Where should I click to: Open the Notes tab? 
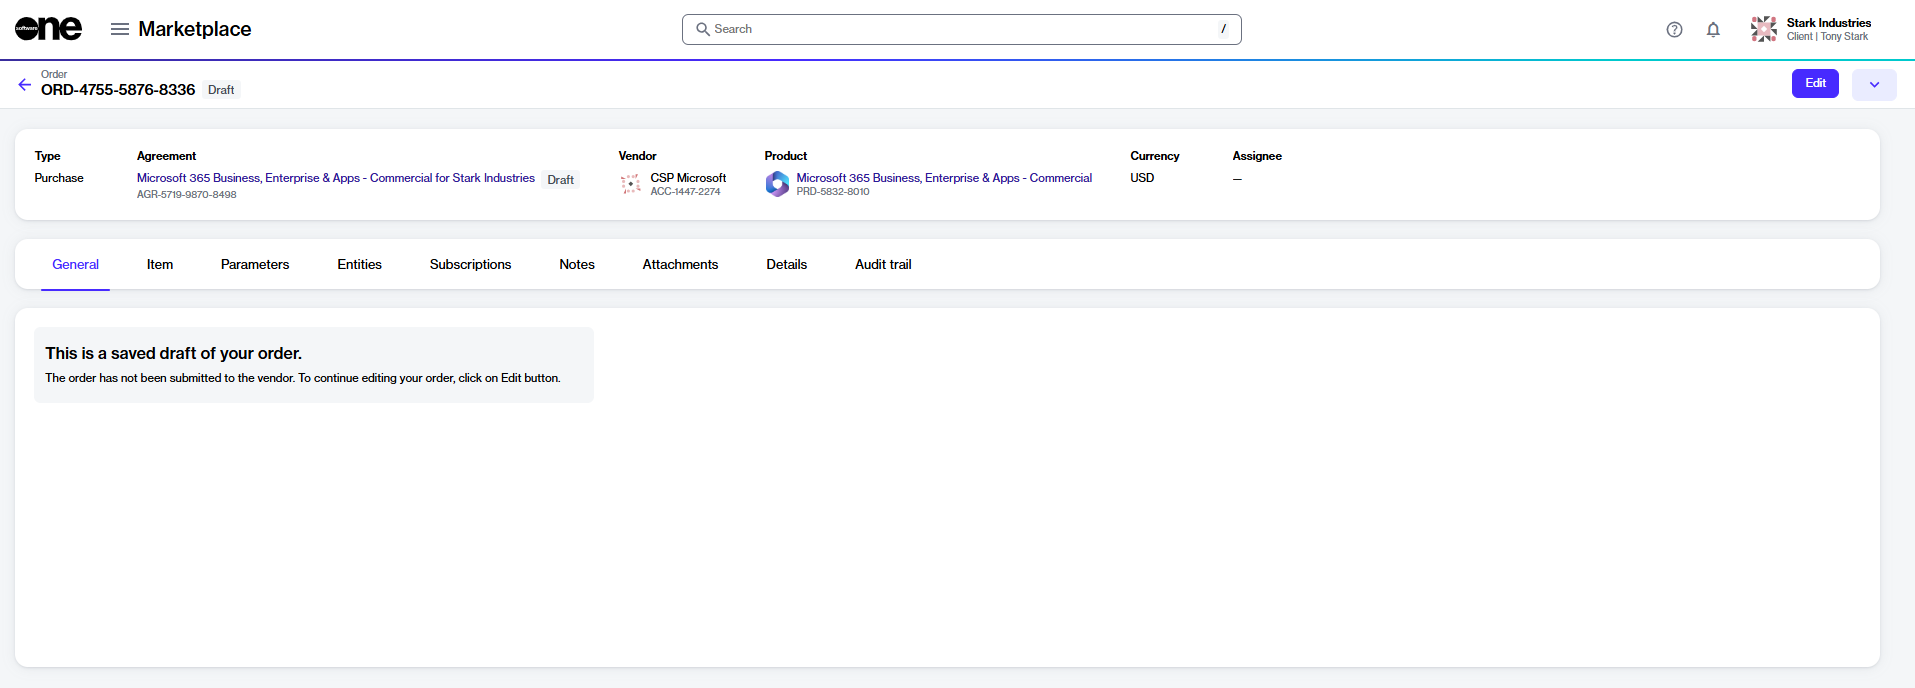[577, 265]
